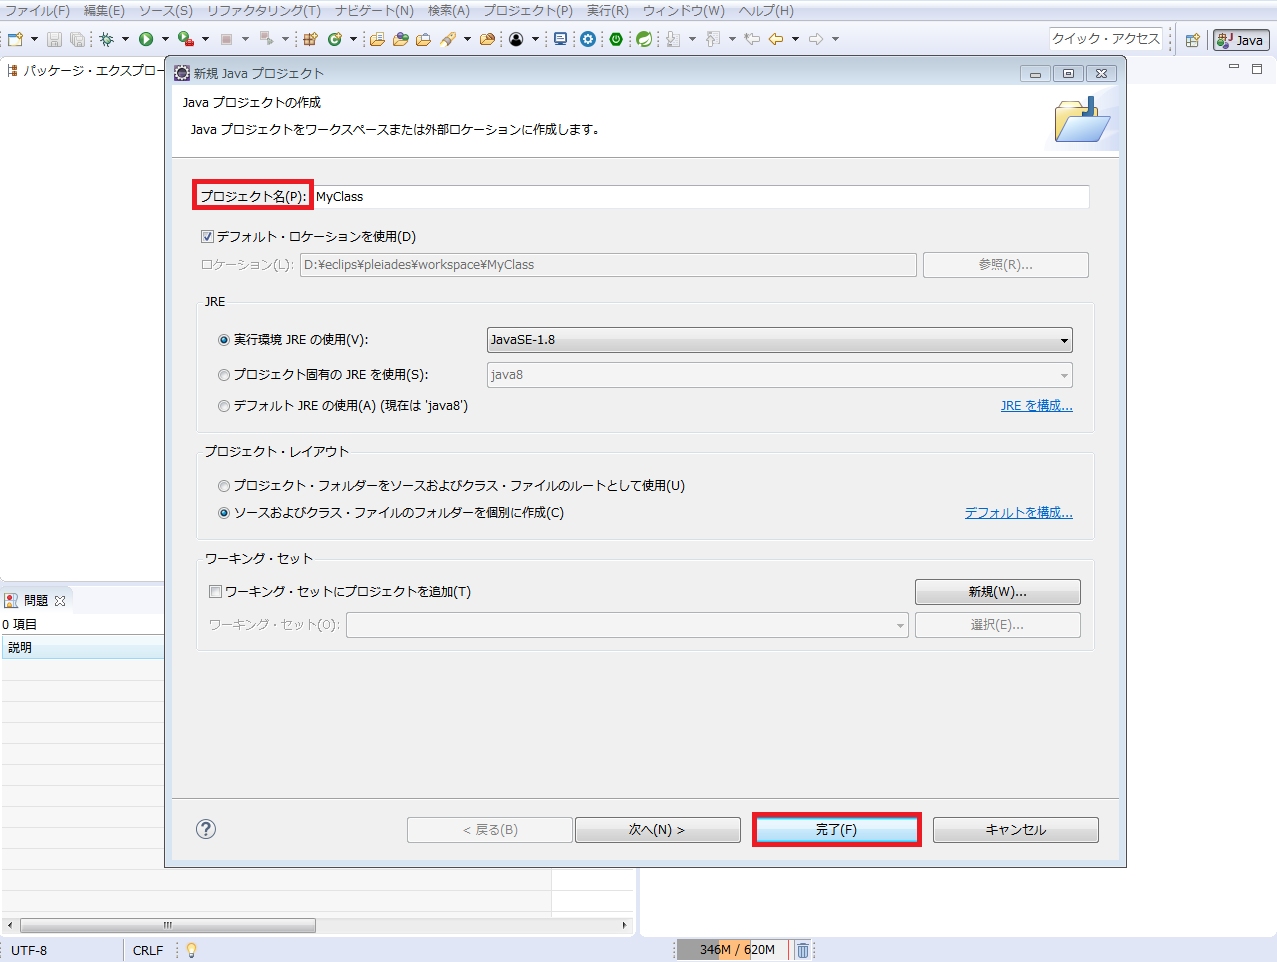This screenshot has height=962, width=1277.
Task: Click the light bulb icon in status bar
Action: point(191,950)
